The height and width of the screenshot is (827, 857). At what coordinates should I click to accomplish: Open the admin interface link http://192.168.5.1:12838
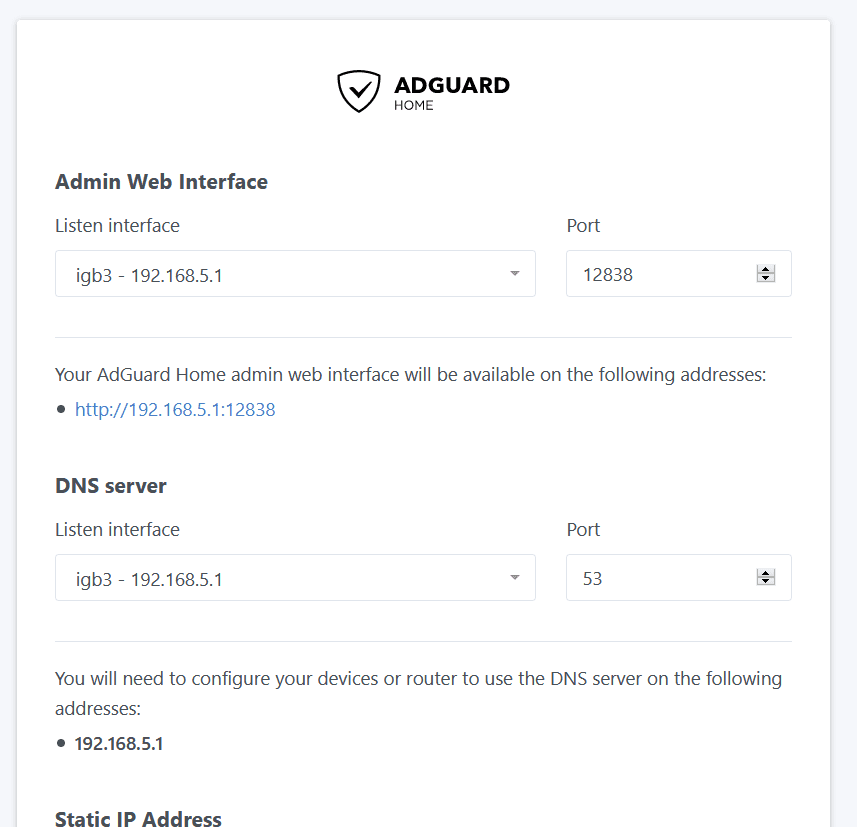point(175,409)
